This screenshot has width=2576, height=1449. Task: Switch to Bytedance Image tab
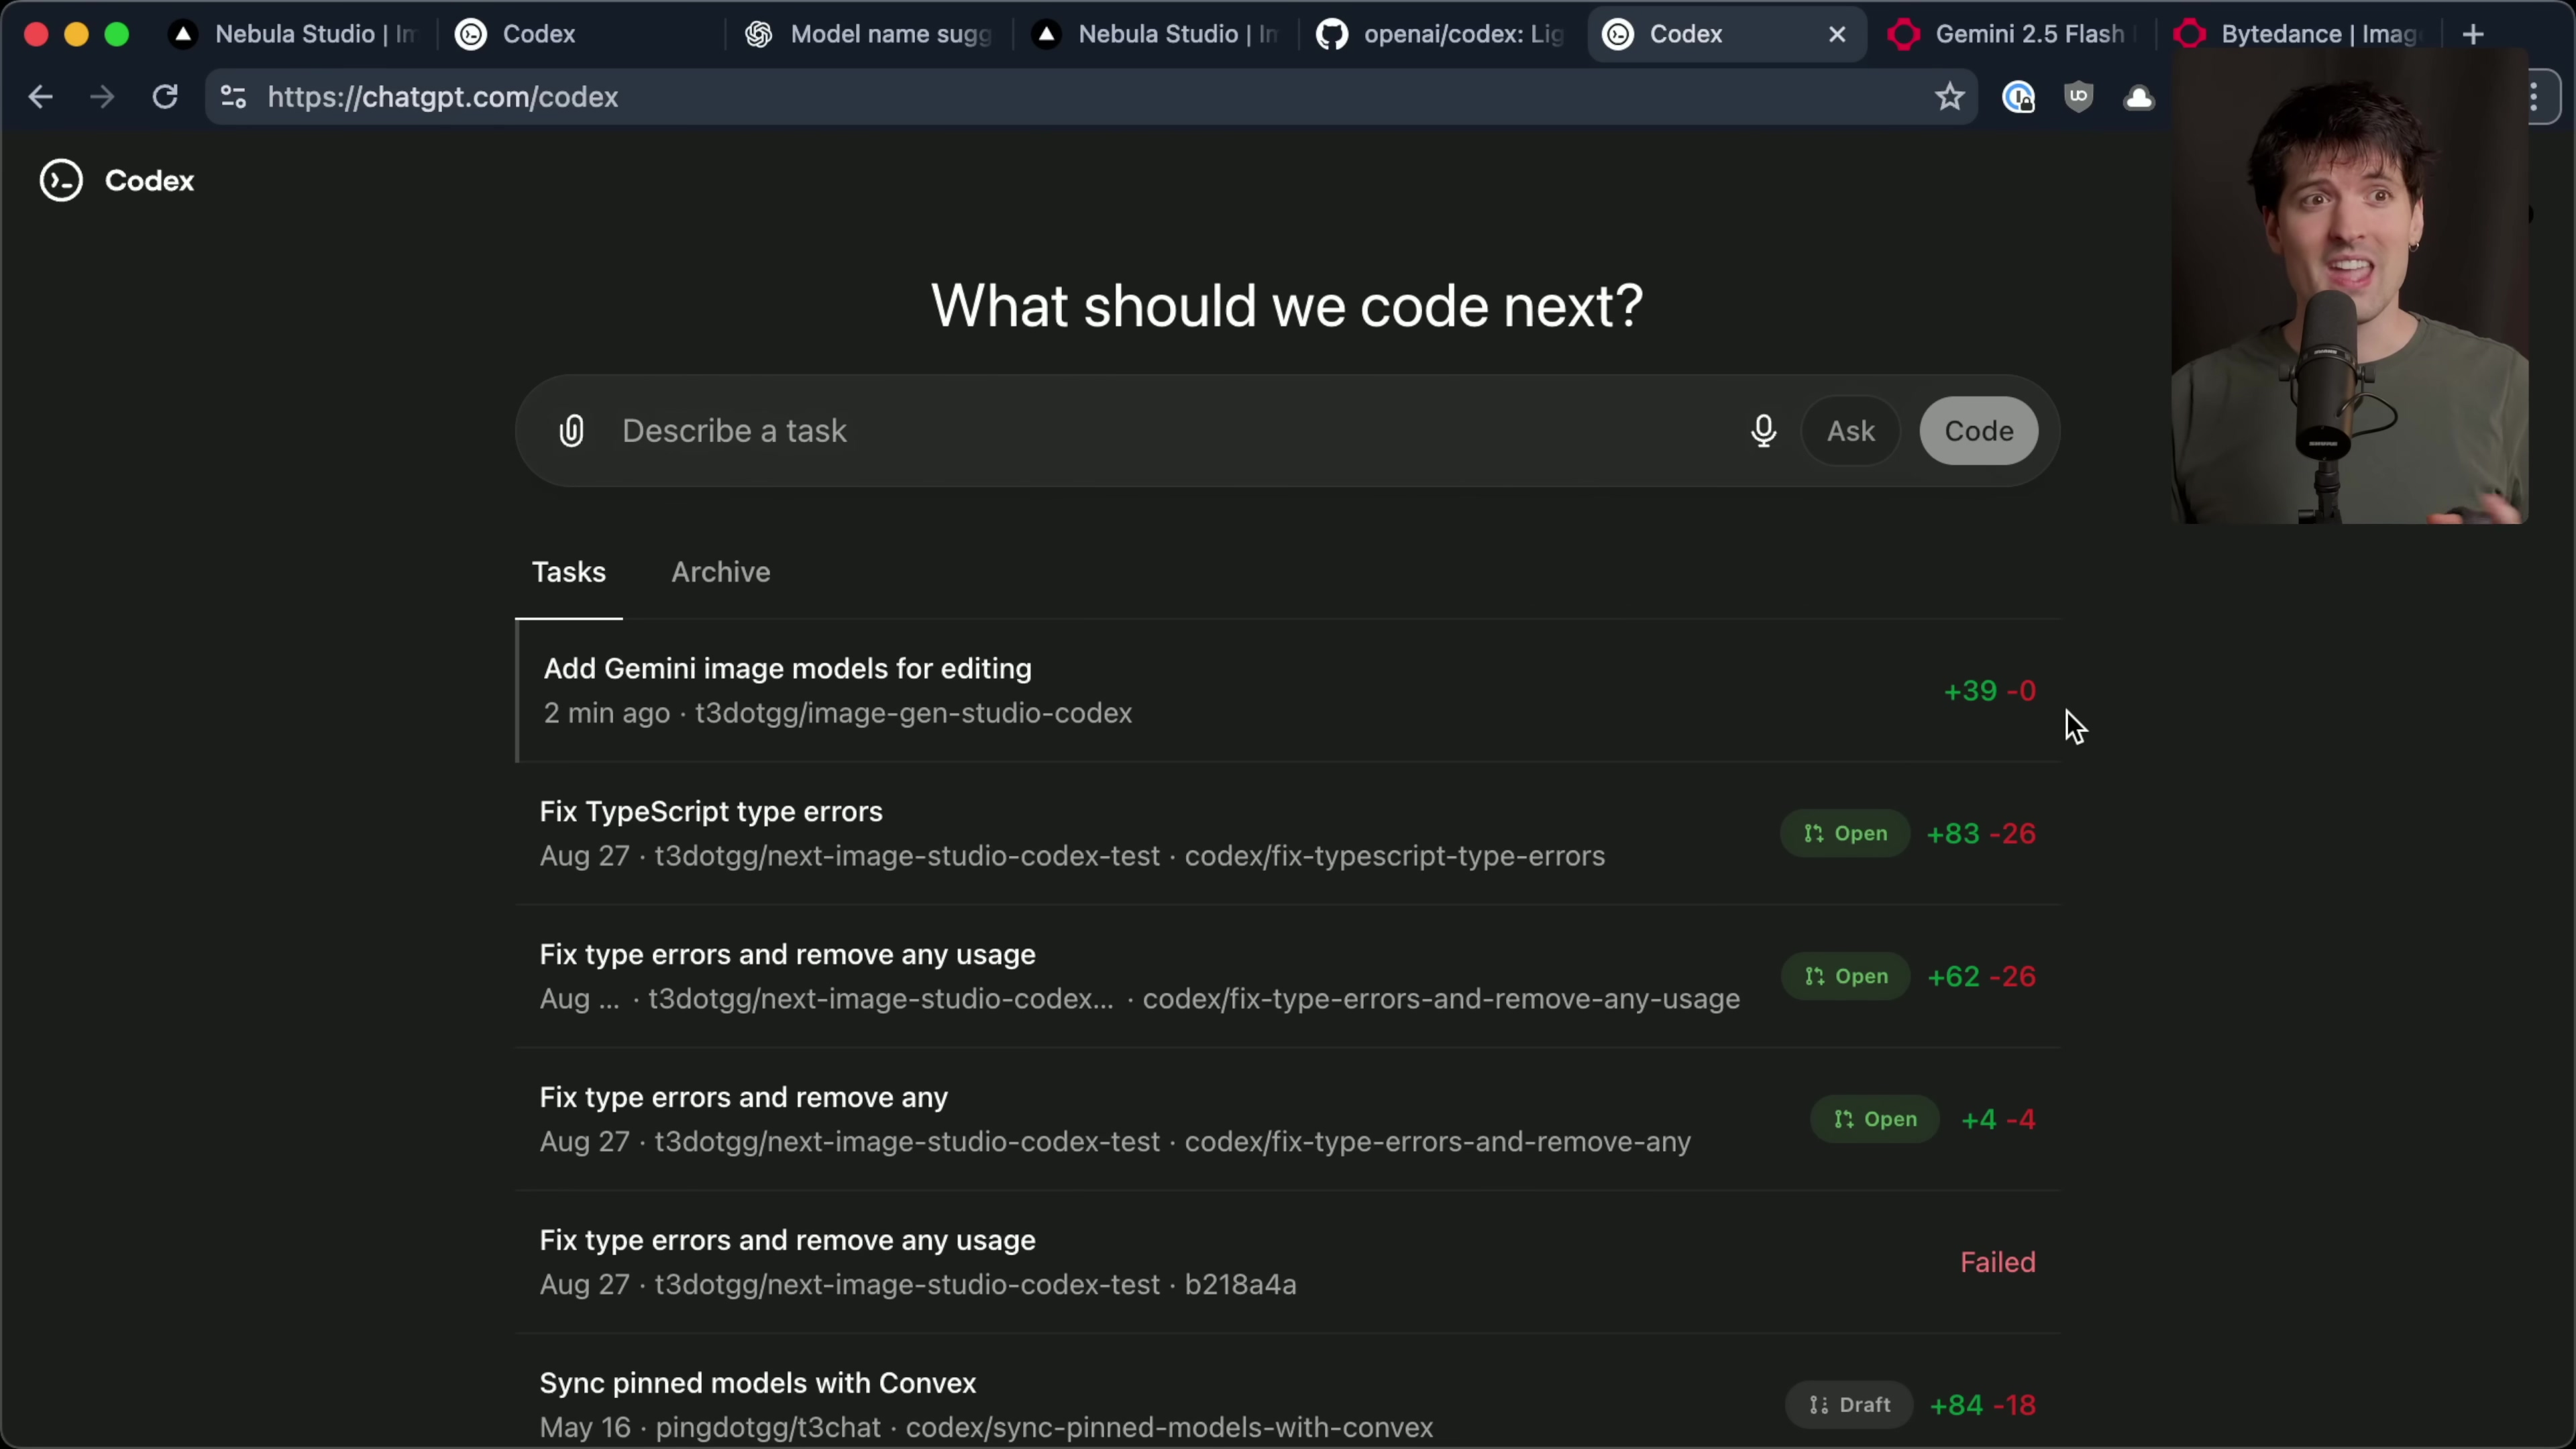[2300, 34]
